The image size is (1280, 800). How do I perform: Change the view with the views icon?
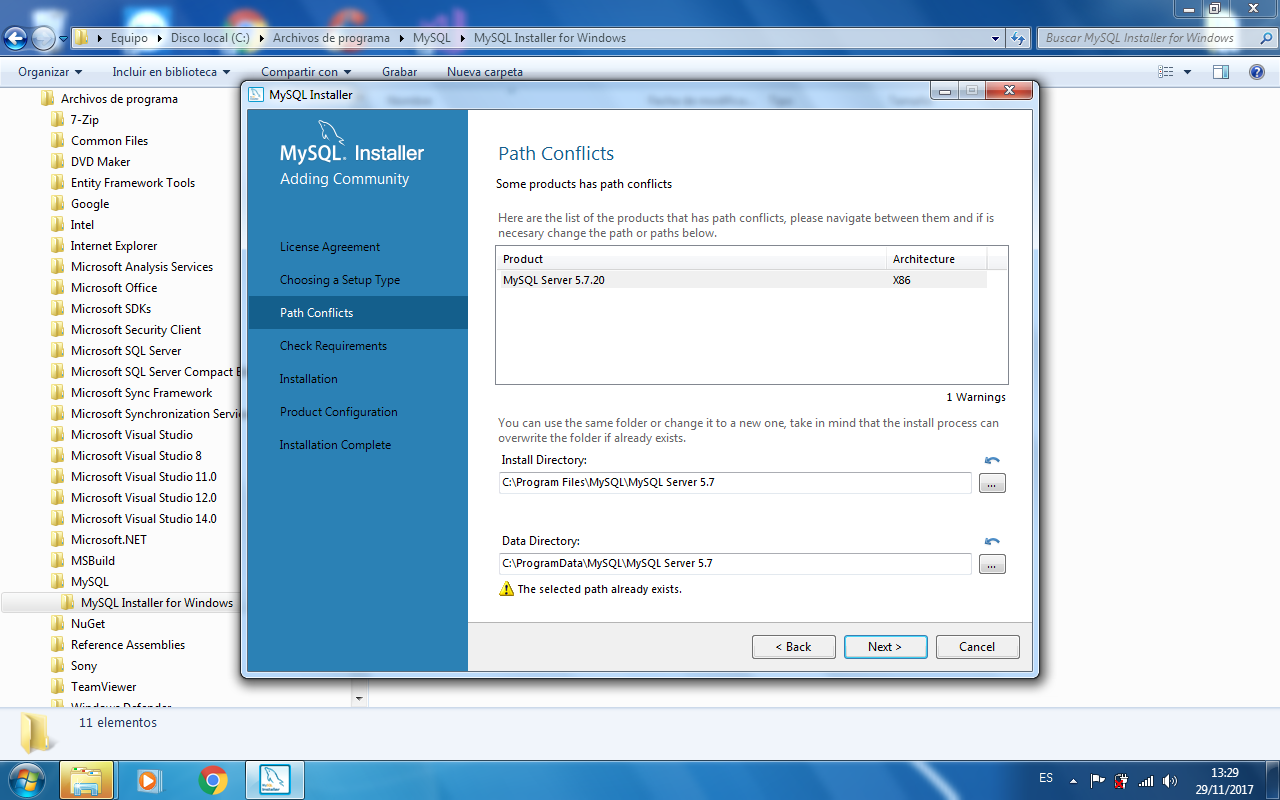pos(1165,72)
